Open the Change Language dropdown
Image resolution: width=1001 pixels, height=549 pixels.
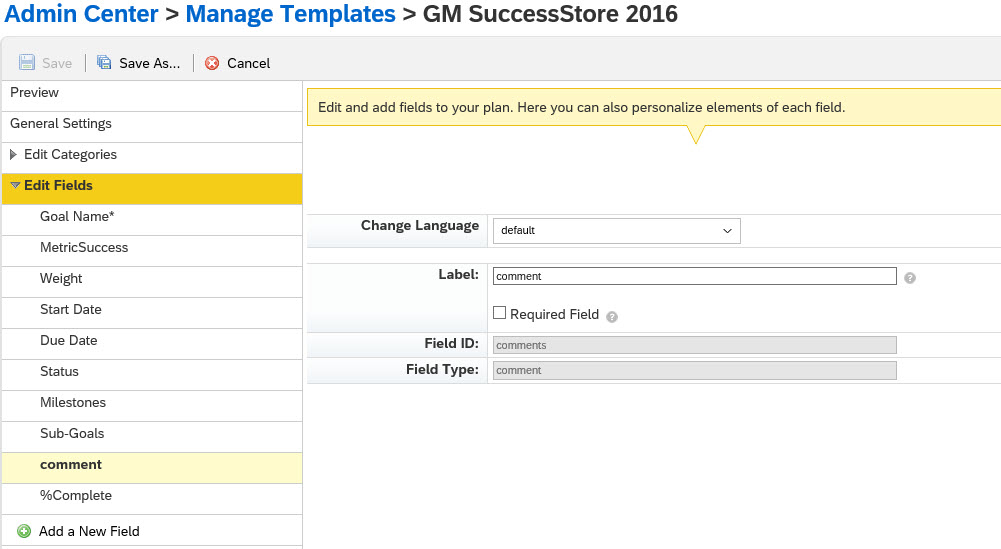(617, 230)
